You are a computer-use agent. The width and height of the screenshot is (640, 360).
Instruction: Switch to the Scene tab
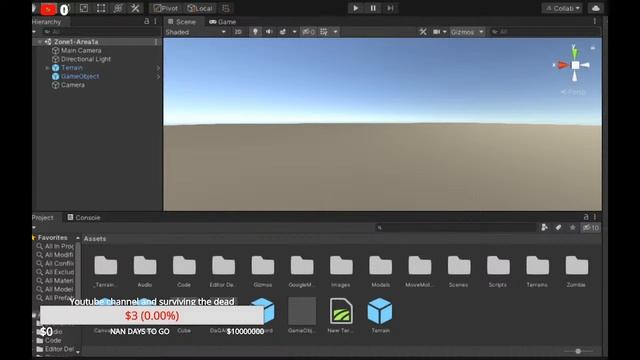[182, 22]
